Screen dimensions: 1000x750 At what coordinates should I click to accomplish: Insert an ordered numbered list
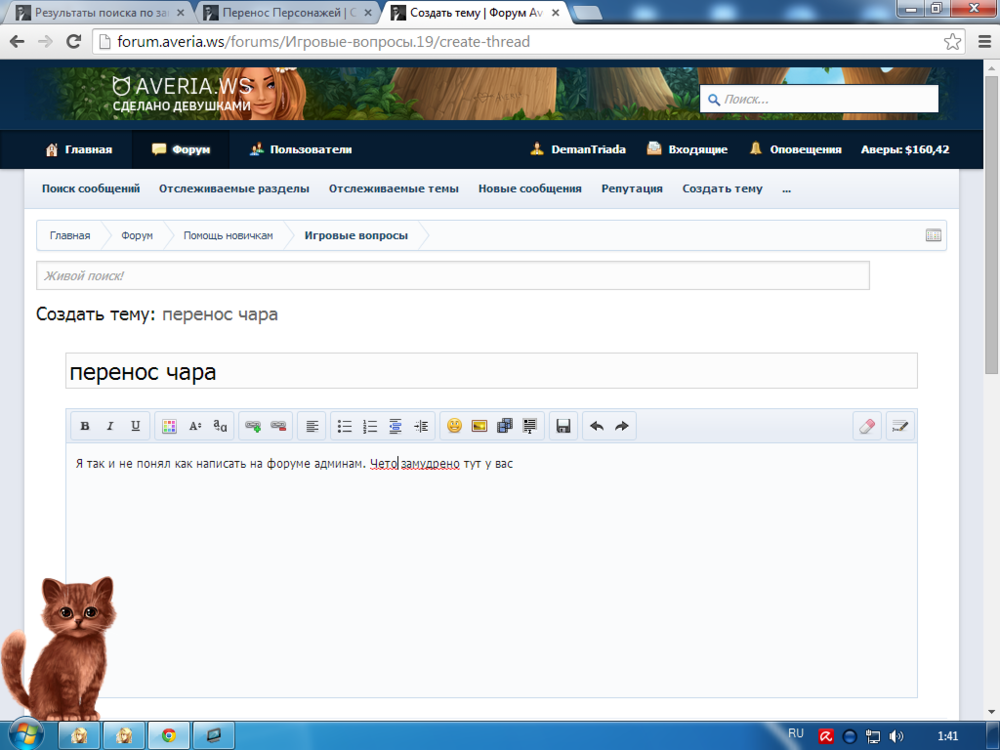(370, 426)
